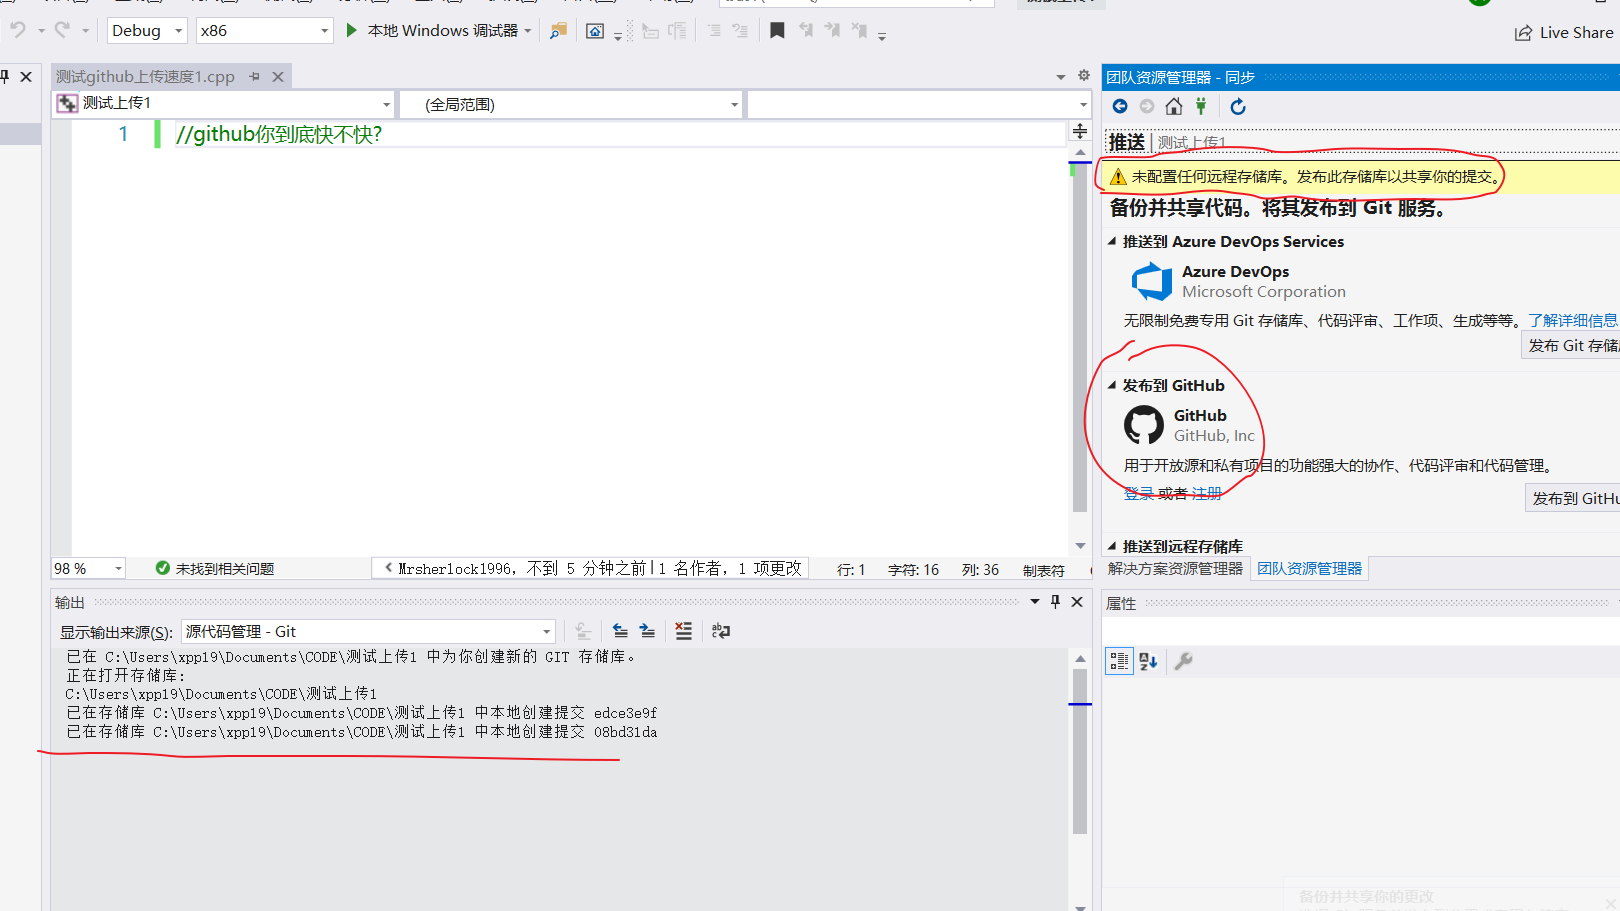This screenshot has width=1620, height=911.
Task: Open Output window position dropdown arrow
Action: [1035, 602]
